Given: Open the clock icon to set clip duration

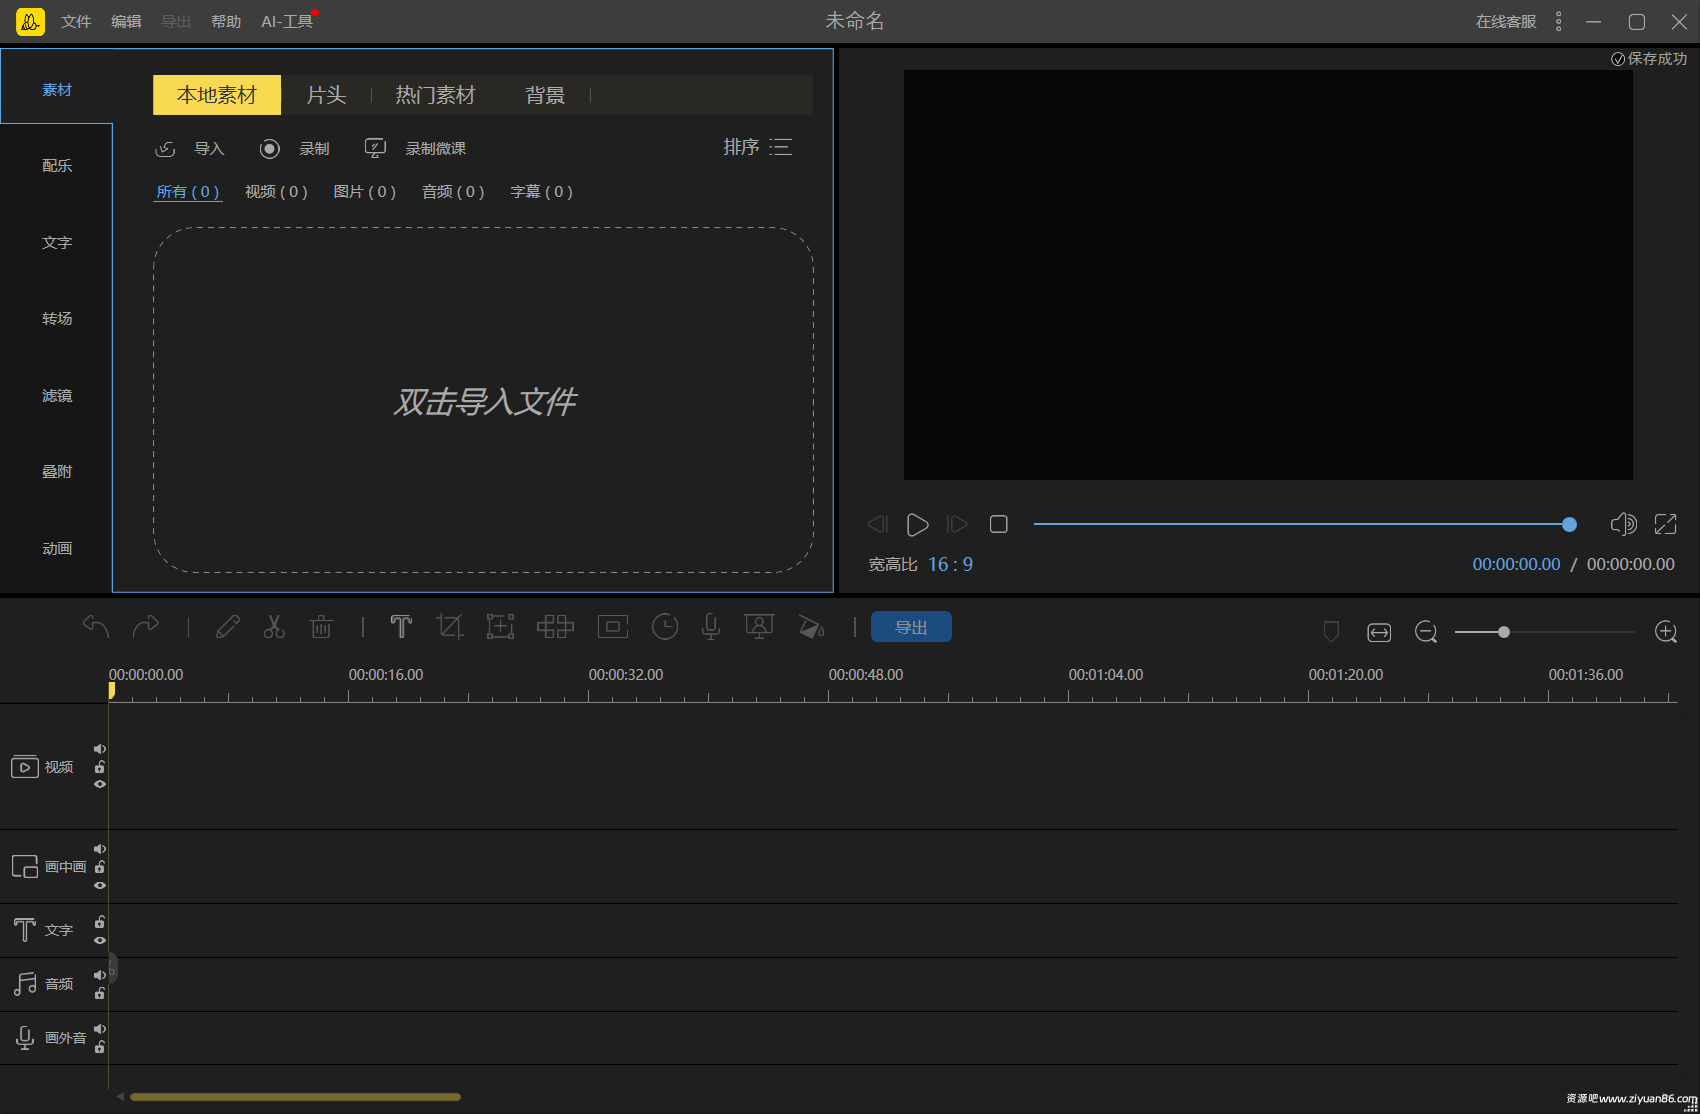Looking at the screenshot, I should 664,626.
